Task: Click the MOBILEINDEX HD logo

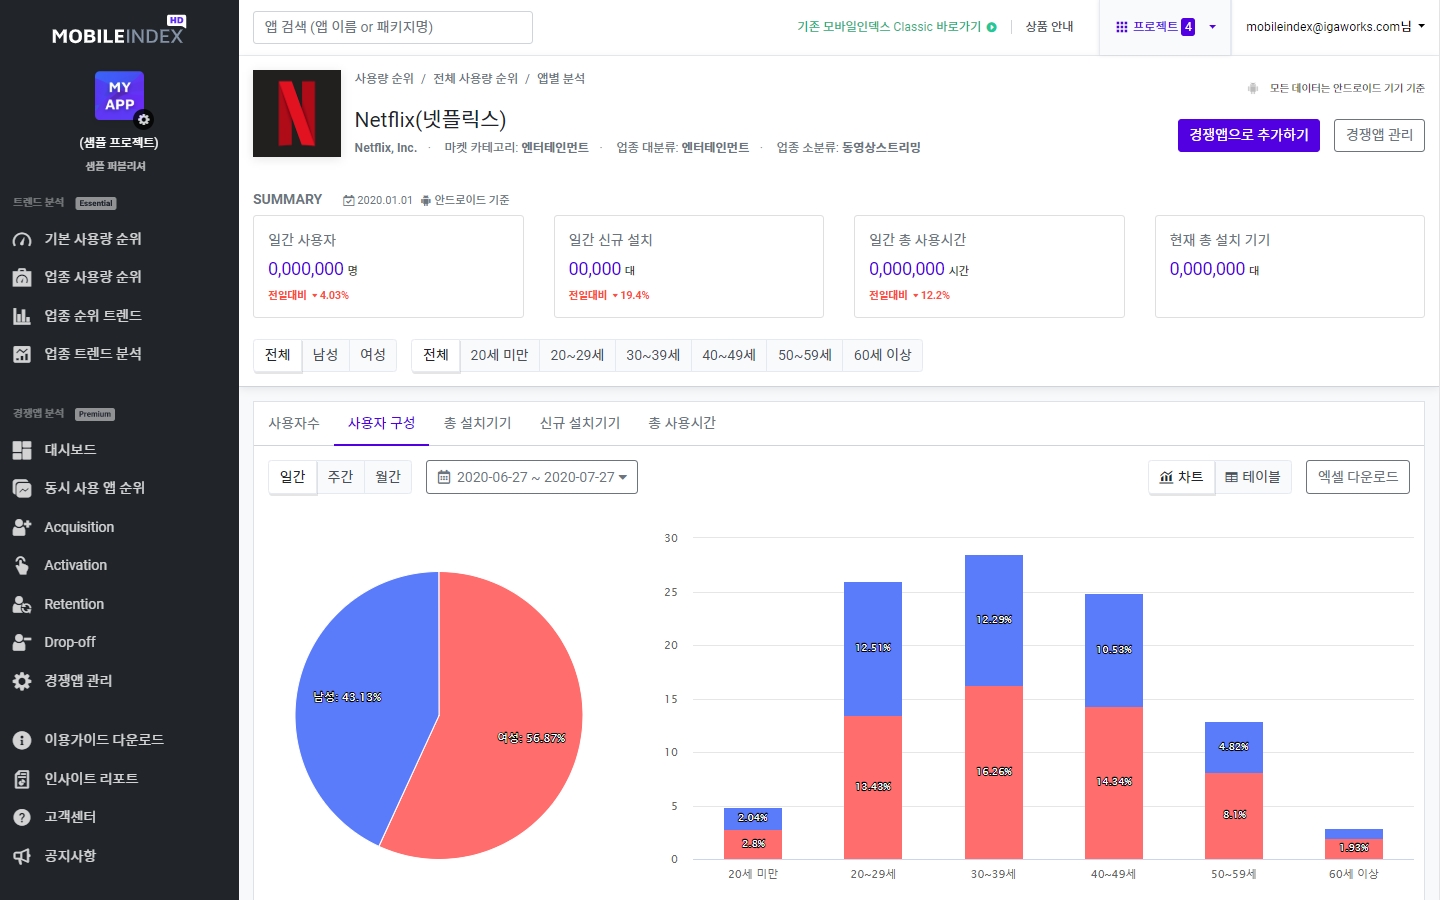Action: 119,31
